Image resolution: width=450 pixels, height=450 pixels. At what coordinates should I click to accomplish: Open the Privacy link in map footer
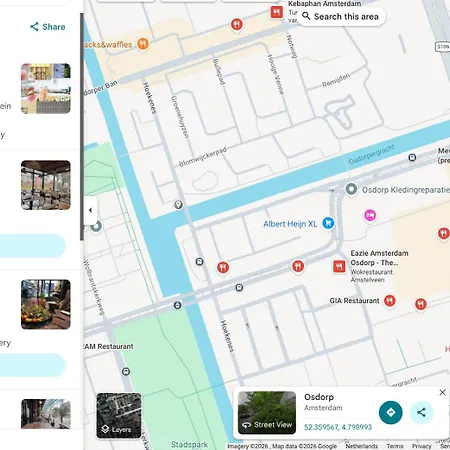click(422, 446)
